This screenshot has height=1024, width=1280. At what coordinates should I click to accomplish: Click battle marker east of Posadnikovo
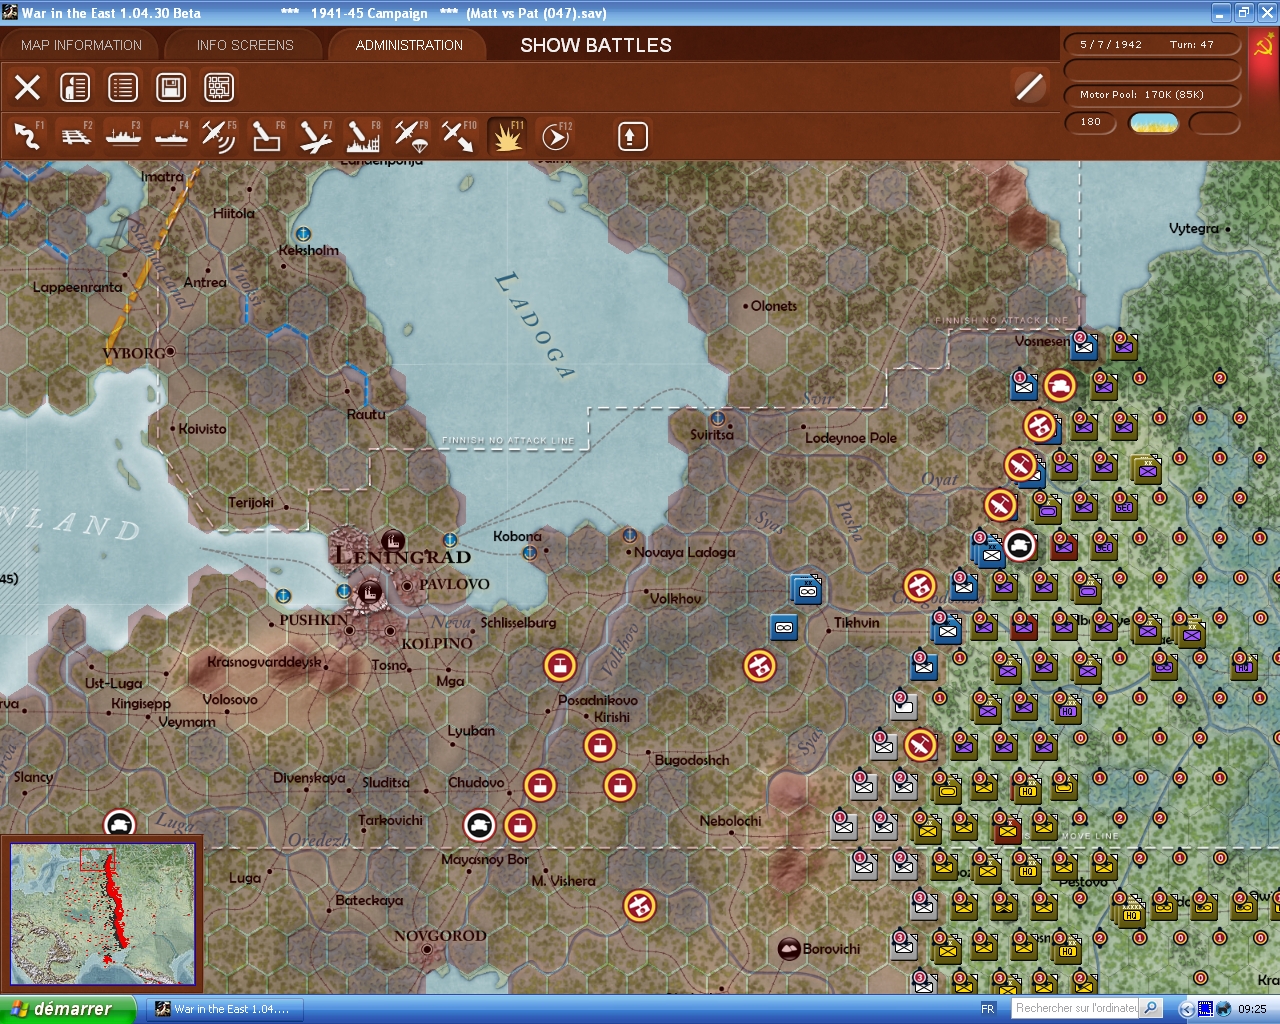760,665
